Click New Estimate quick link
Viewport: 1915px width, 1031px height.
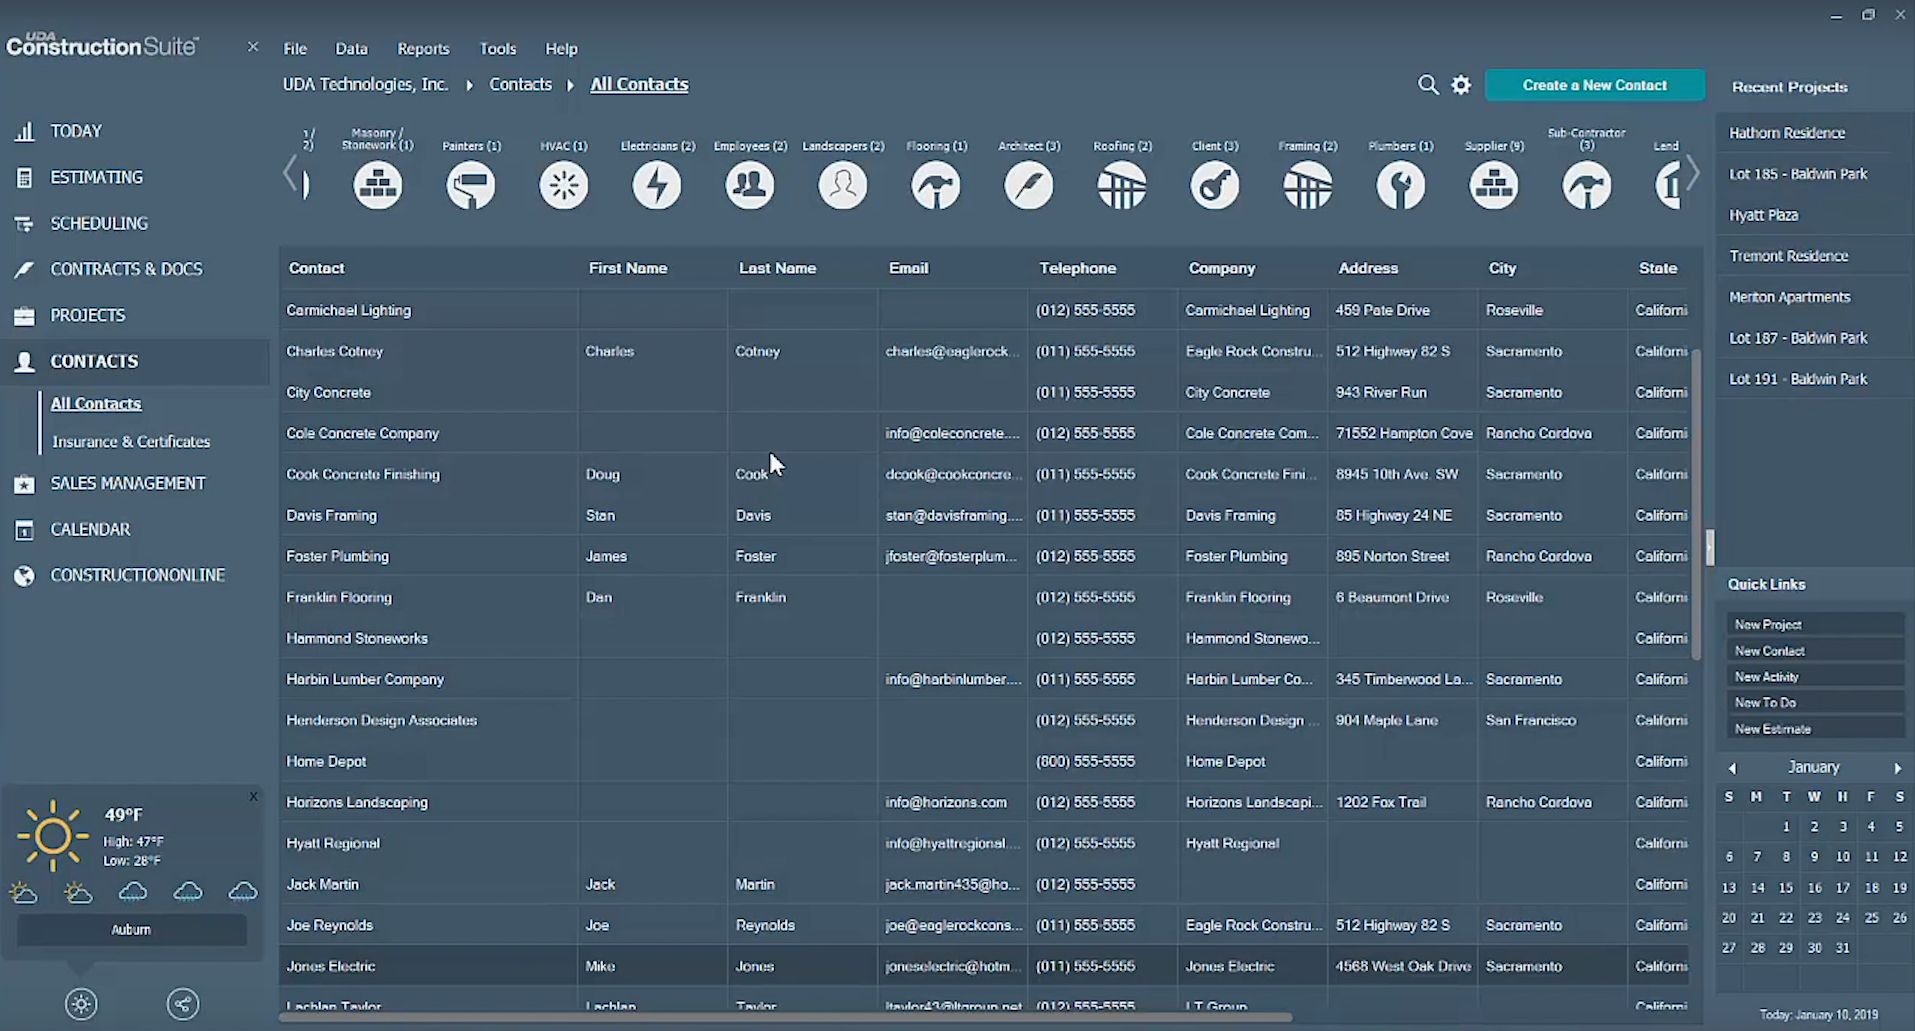(1814, 728)
